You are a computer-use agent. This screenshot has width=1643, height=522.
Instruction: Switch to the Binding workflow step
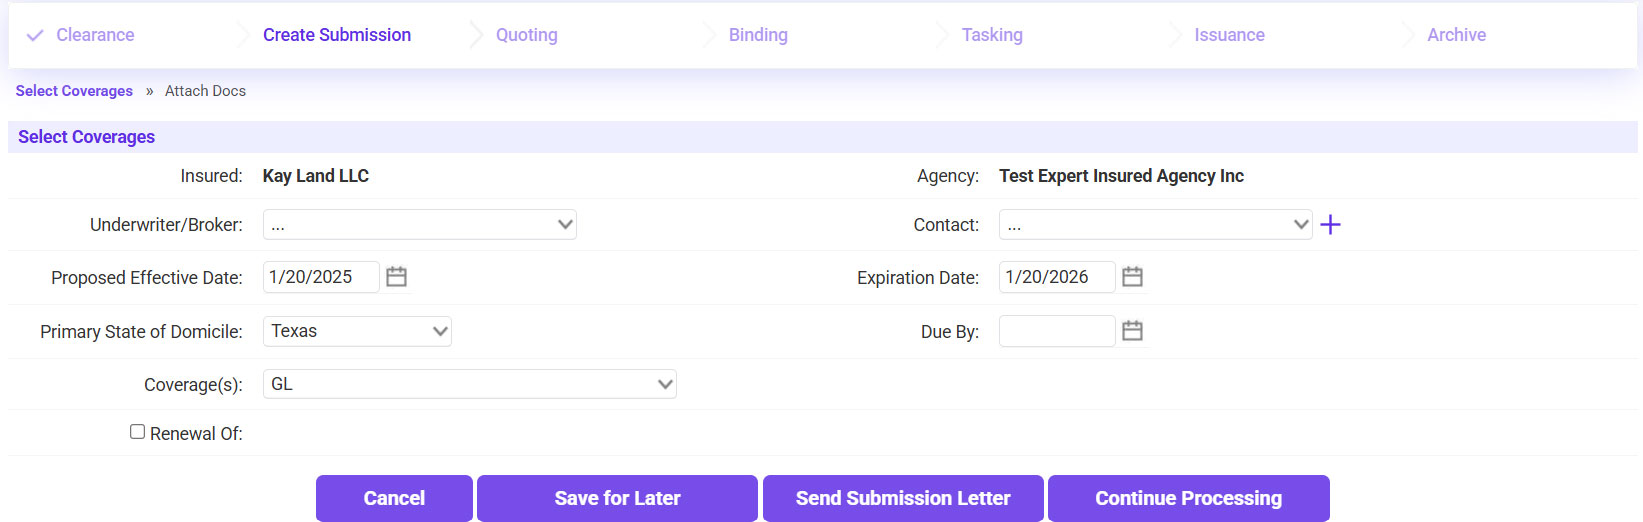pyautogui.click(x=758, y=35)
